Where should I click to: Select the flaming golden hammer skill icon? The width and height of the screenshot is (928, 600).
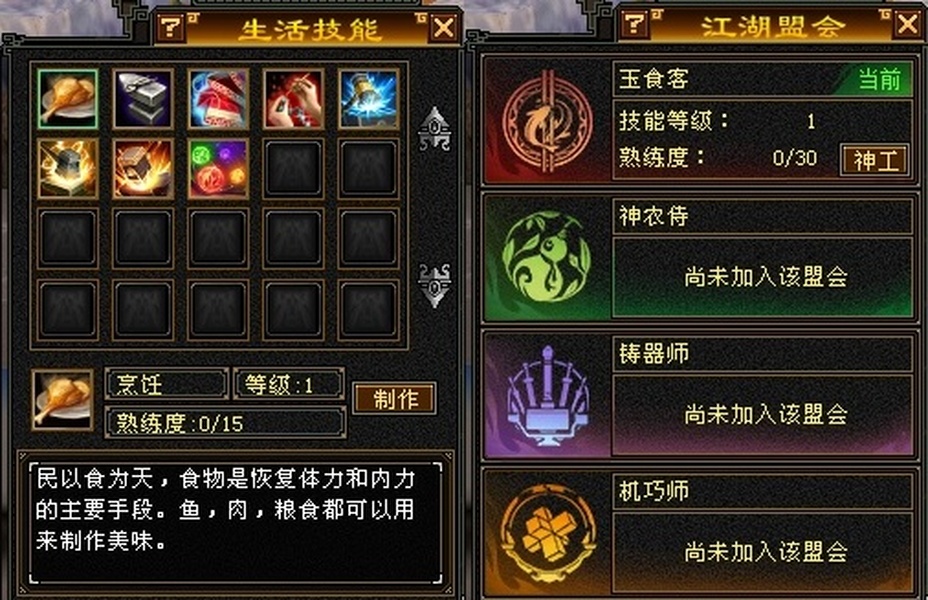pyautogui.click(x=67, y=169)
